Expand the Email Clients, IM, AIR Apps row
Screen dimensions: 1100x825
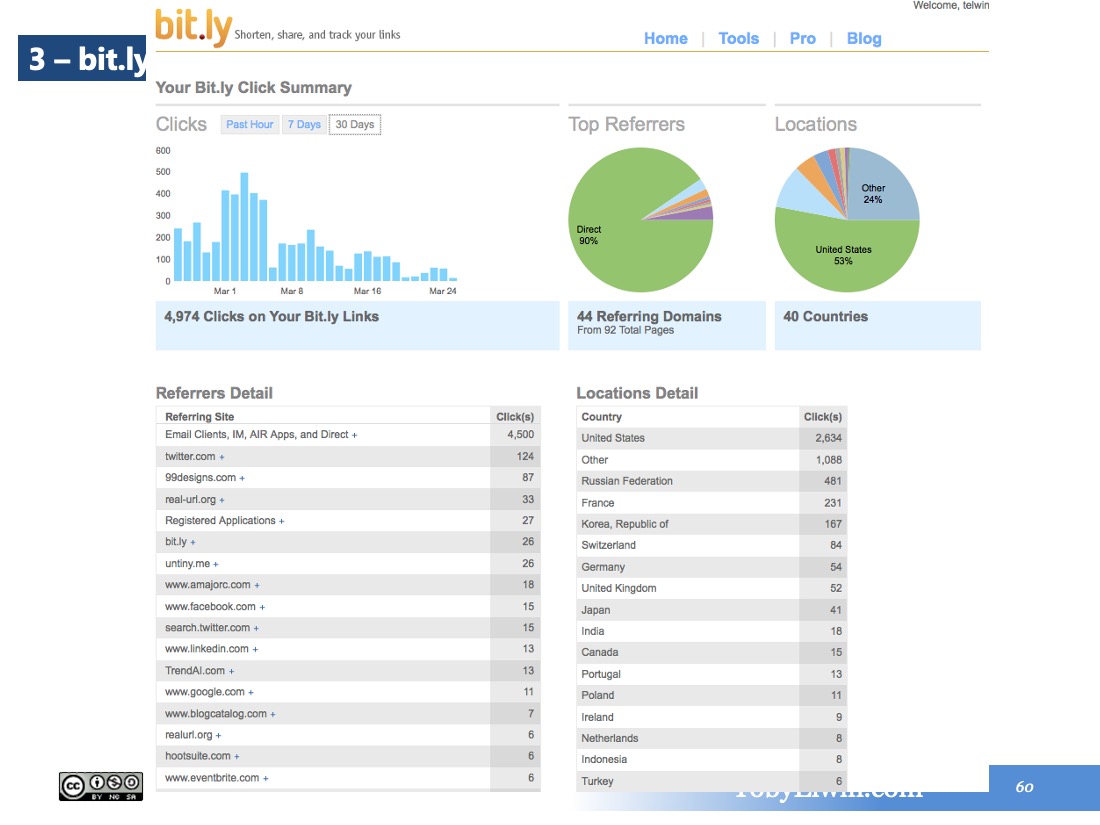354,436
